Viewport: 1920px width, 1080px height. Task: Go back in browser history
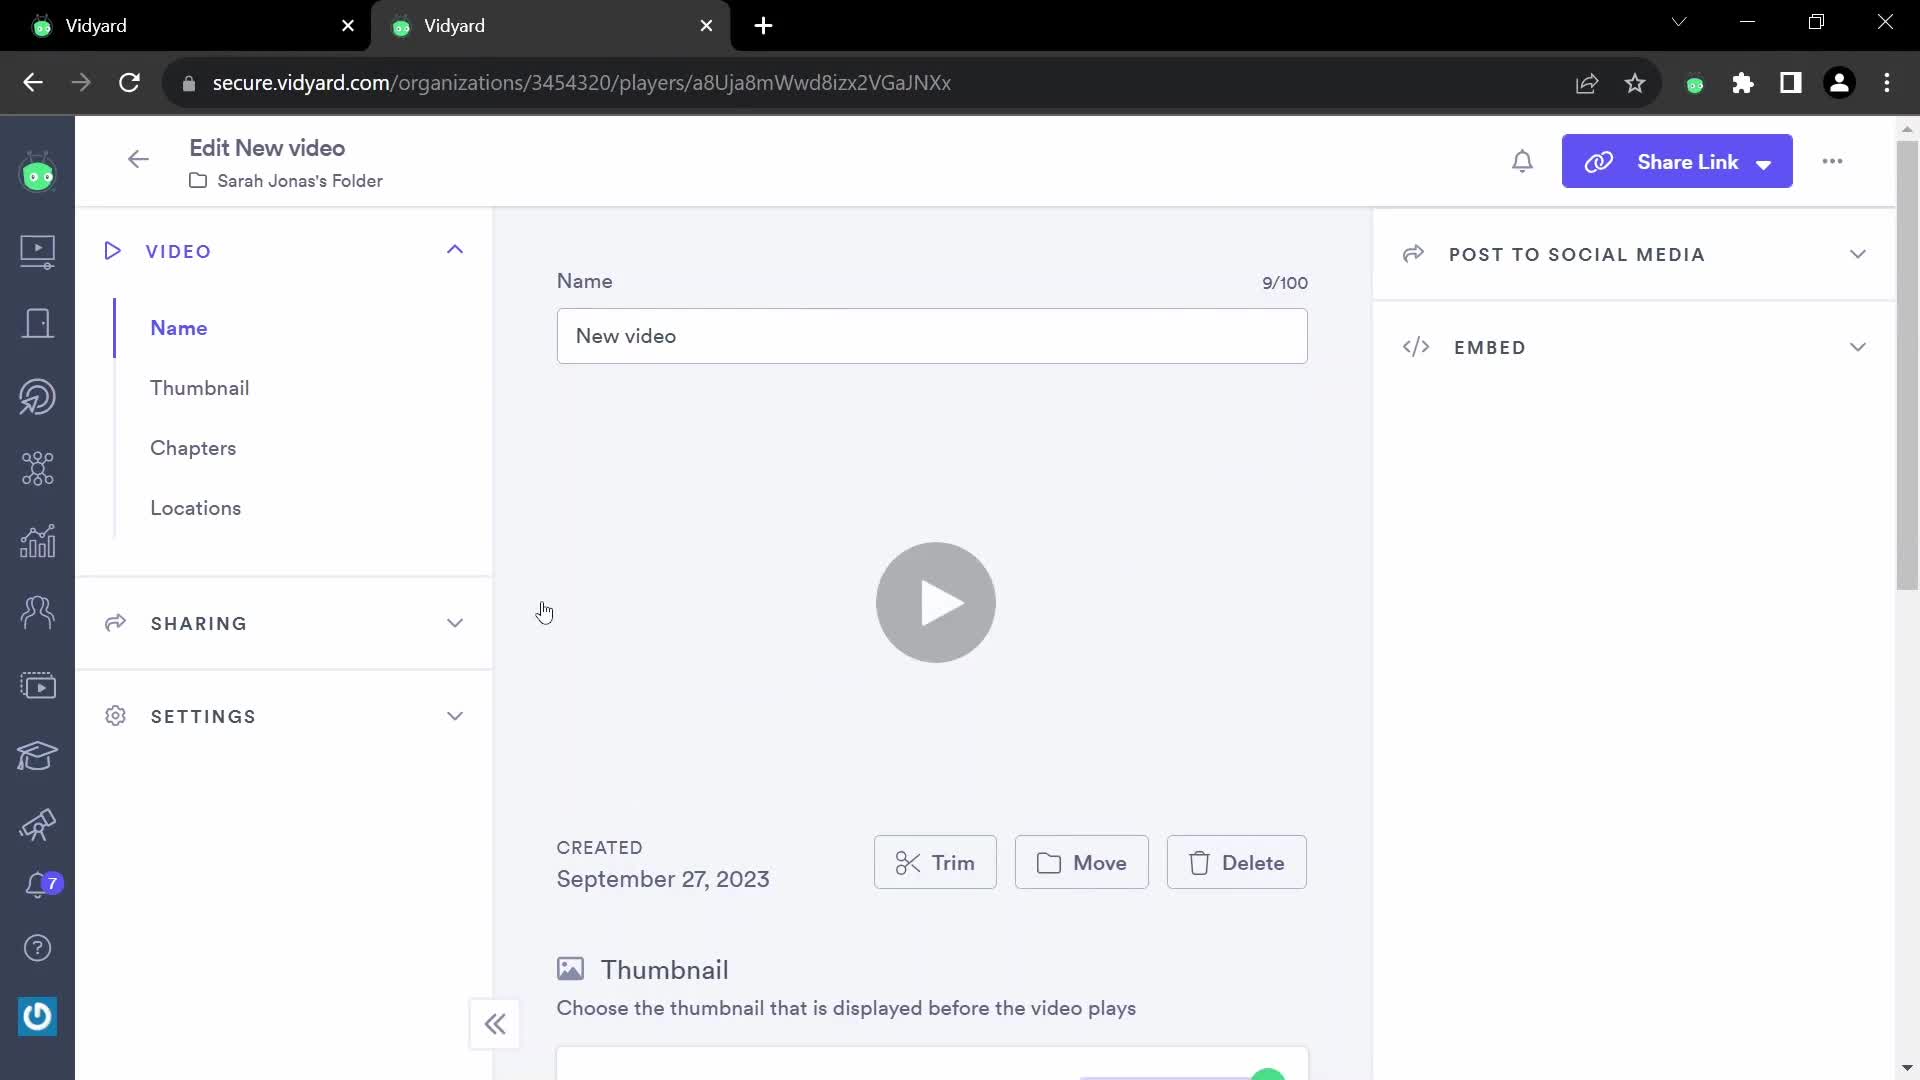[x=33, y=83]
